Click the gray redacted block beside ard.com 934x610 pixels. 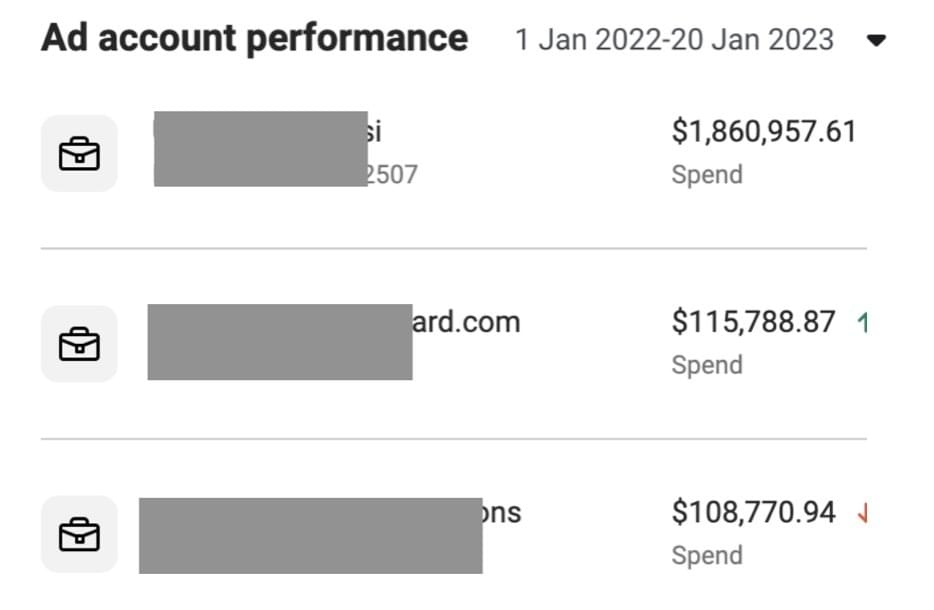click(280, 342)
